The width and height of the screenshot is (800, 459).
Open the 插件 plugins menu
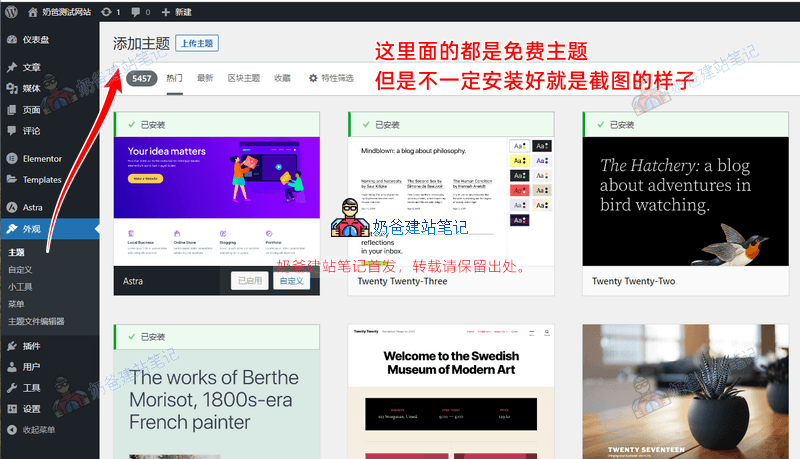[31, 345]
